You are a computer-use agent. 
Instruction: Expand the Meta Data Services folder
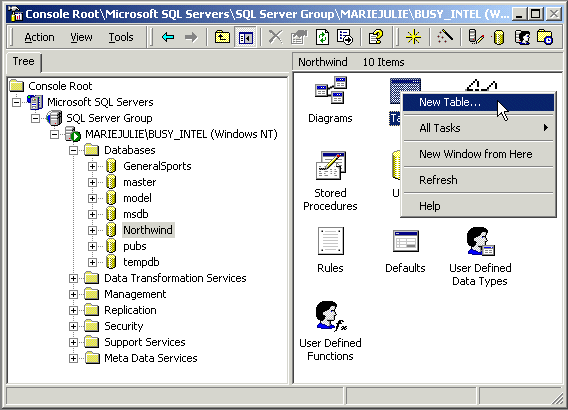[x=73, y=358]
